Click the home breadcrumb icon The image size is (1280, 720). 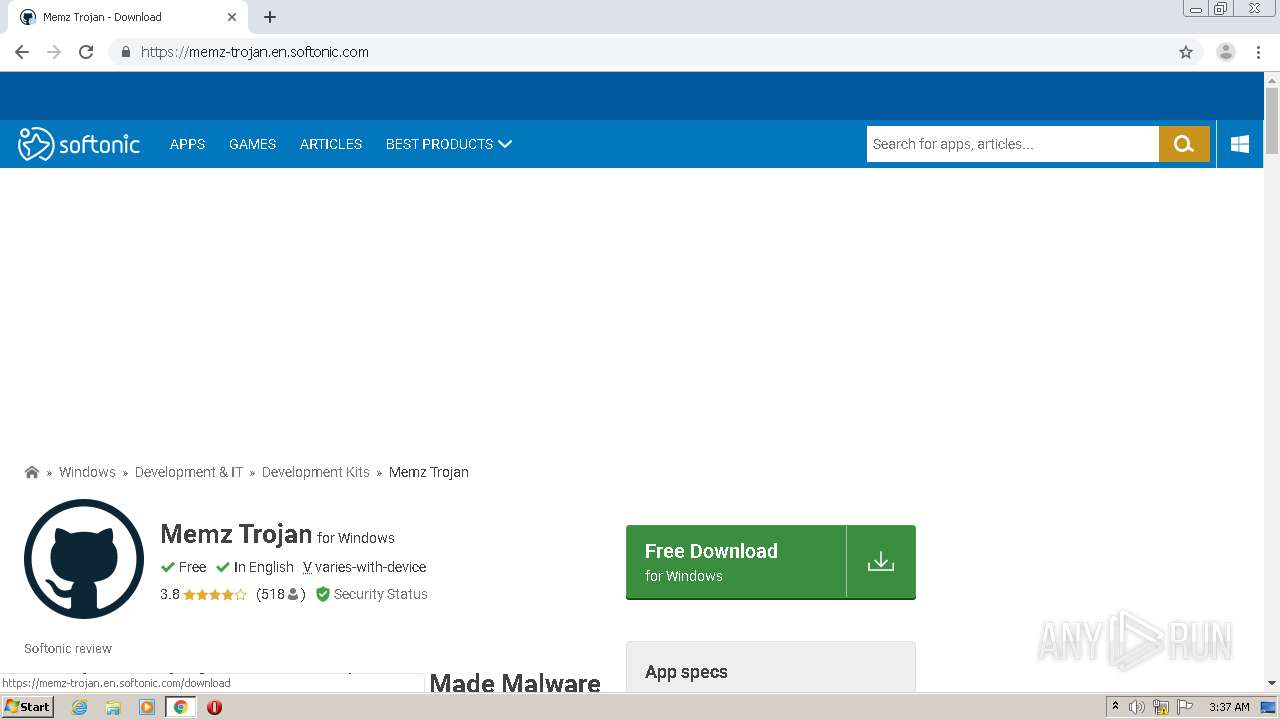[32, 472]
